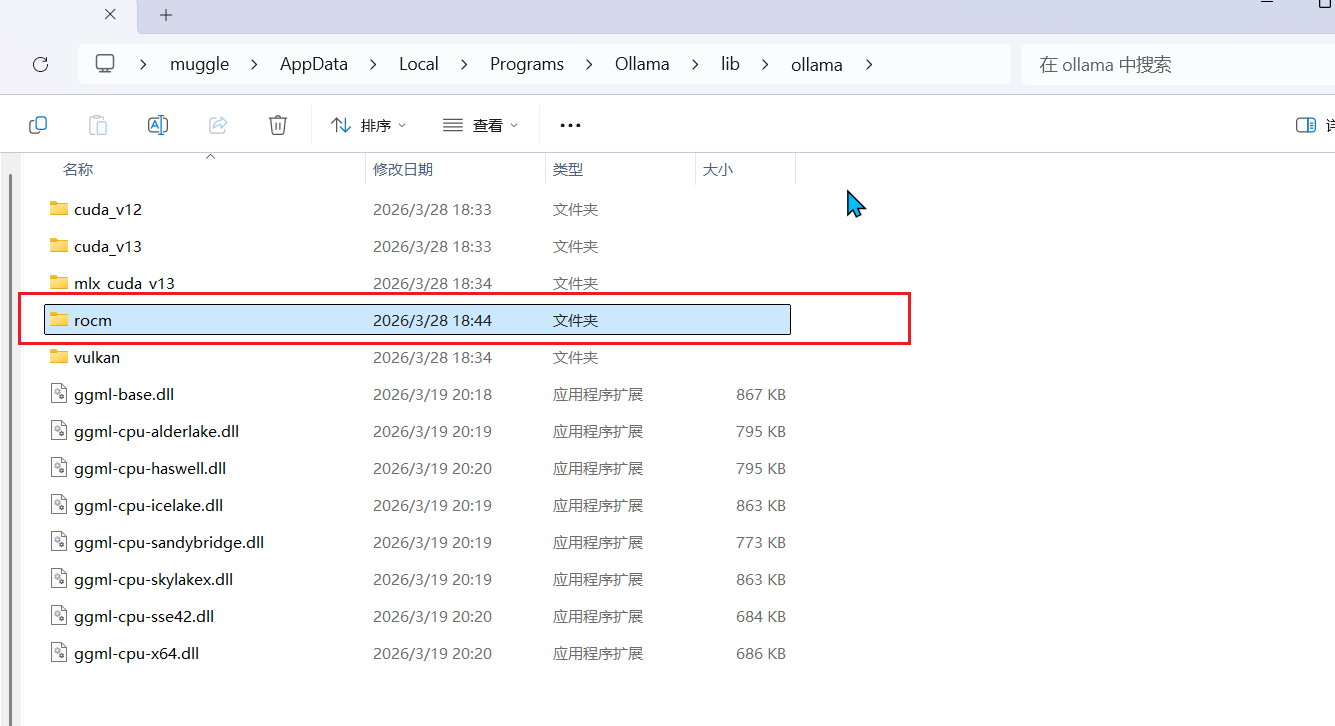Click the Copy icon in the toolbar
This screenshot has width=1335, height=726.
38,125
